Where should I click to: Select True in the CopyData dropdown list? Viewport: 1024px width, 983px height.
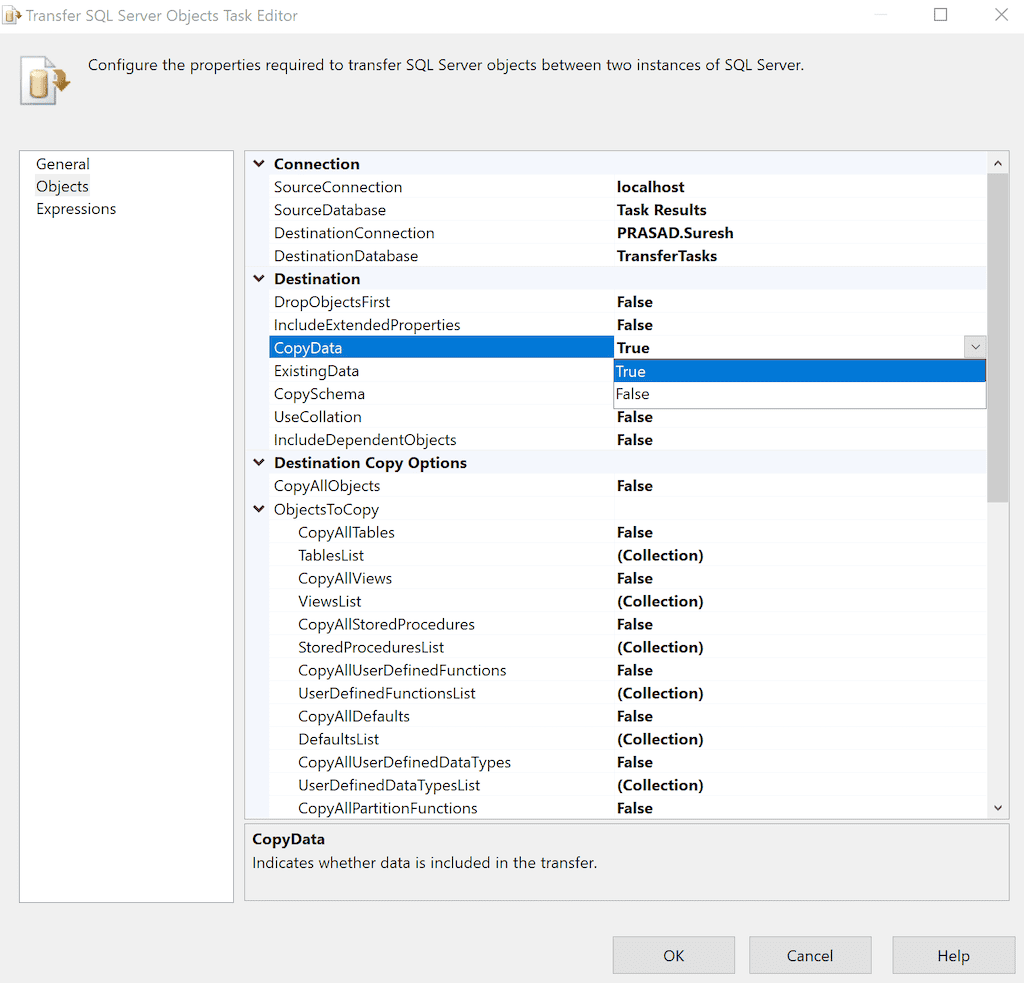pos(799,371)
